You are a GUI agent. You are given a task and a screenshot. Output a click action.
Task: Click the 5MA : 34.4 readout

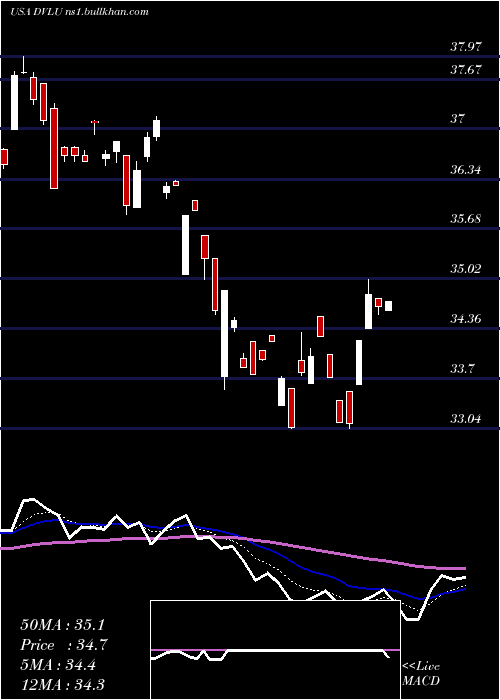(x=58, y=665)
